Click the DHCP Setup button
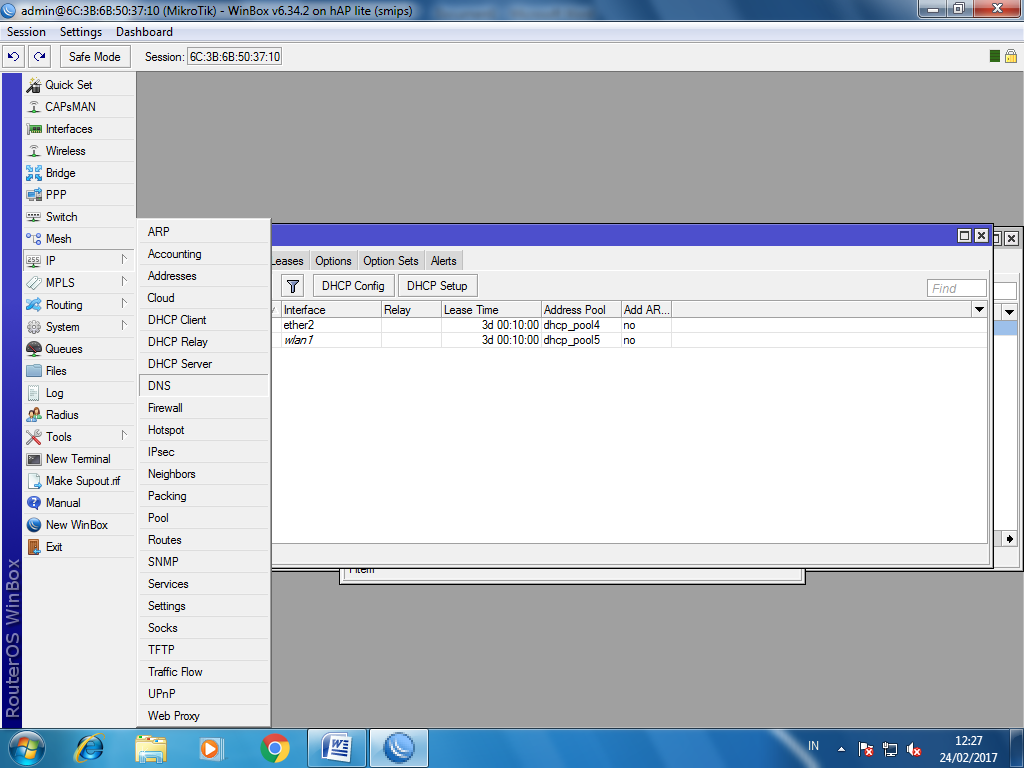This screenshot has height=768, width=1024. (x=437, y=286)
